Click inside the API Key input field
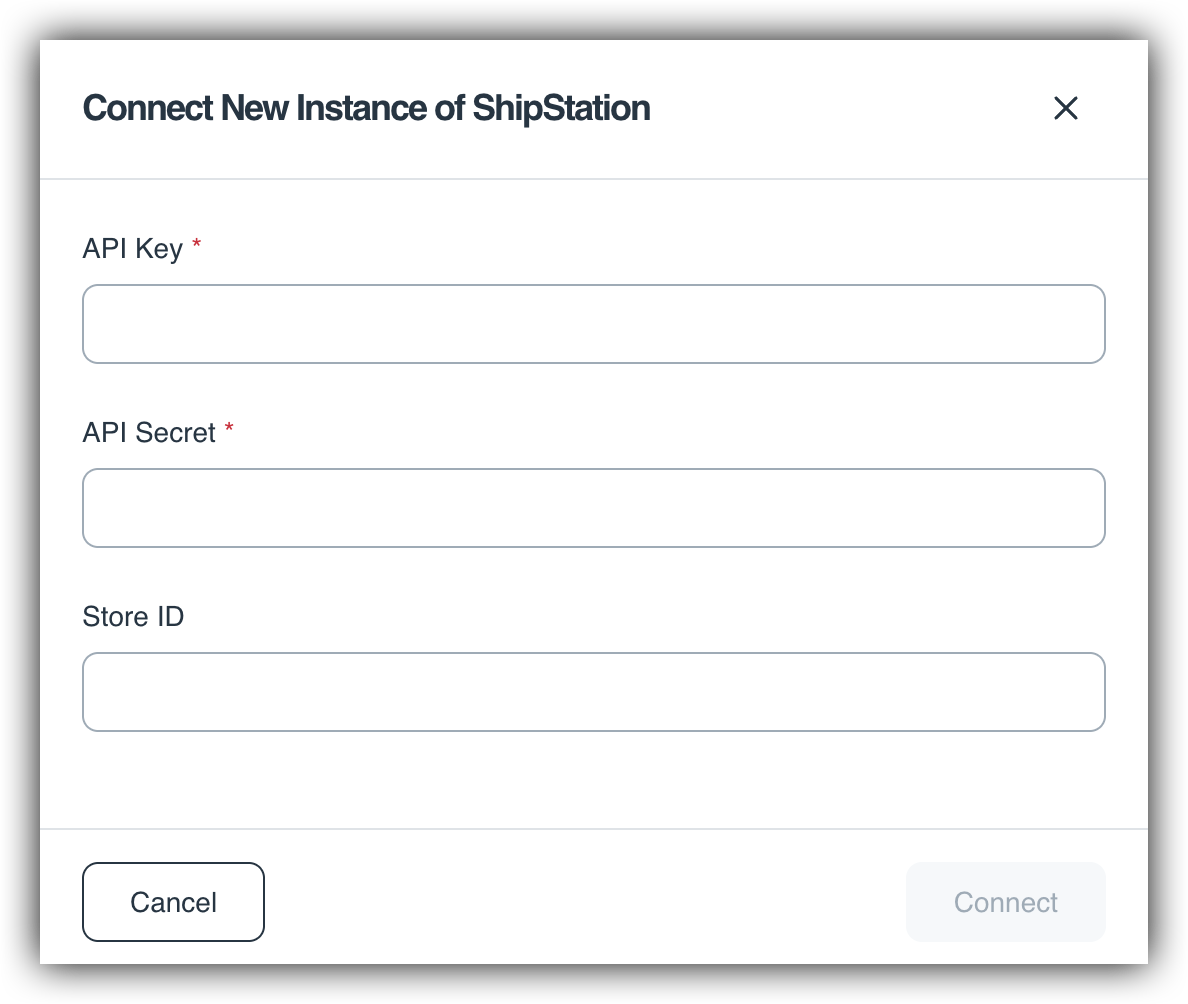The width and height of the screenshot is (1188, 1004). click(593, 324)
